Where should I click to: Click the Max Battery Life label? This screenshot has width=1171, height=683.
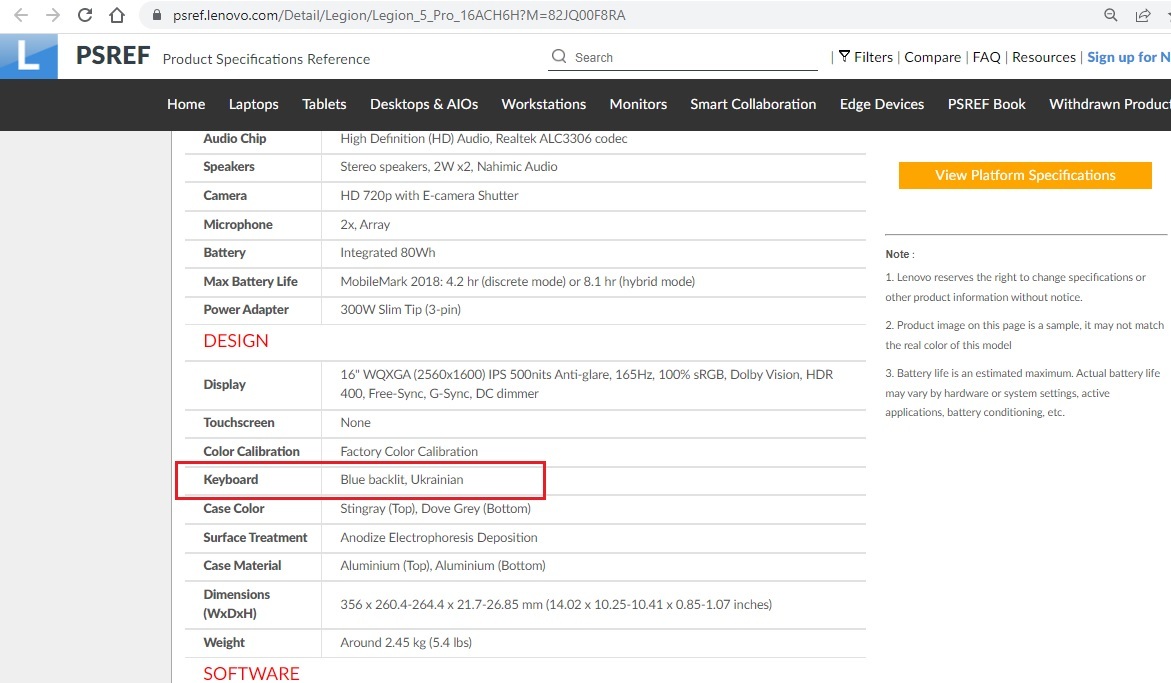point(250,281)
